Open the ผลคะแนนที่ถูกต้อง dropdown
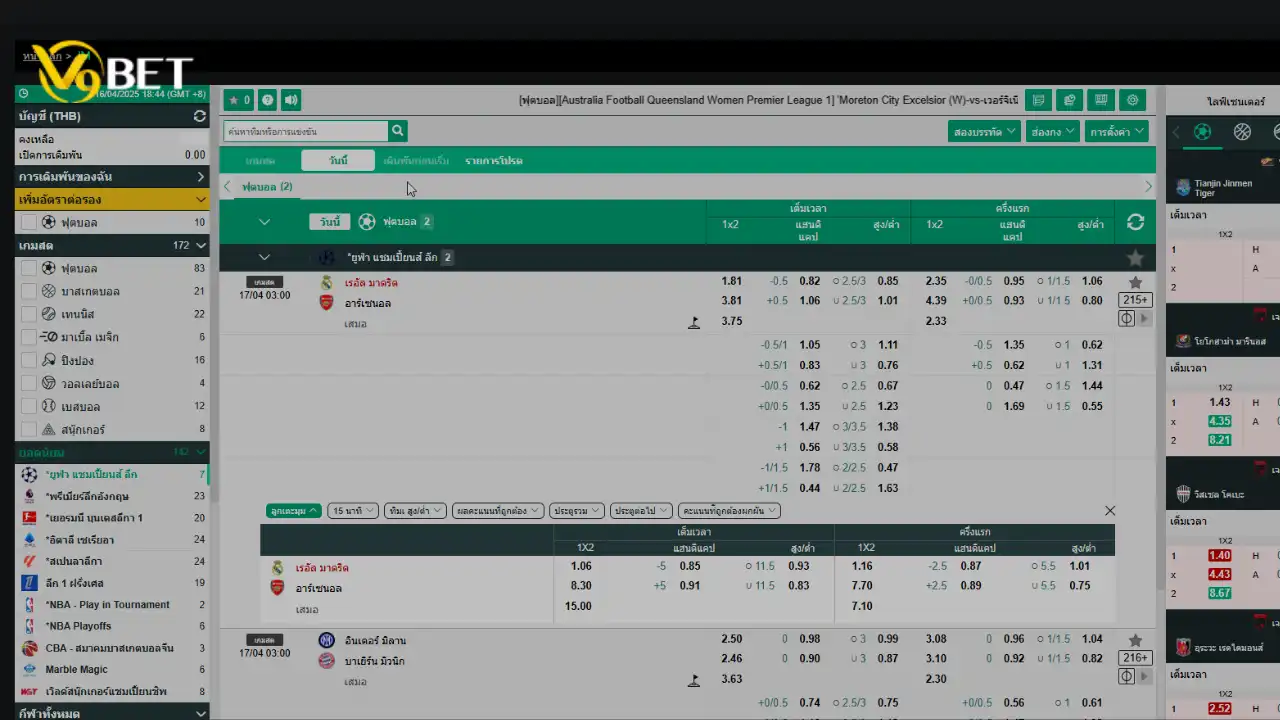Screen dimensions: 1280x720 [498, 511]
